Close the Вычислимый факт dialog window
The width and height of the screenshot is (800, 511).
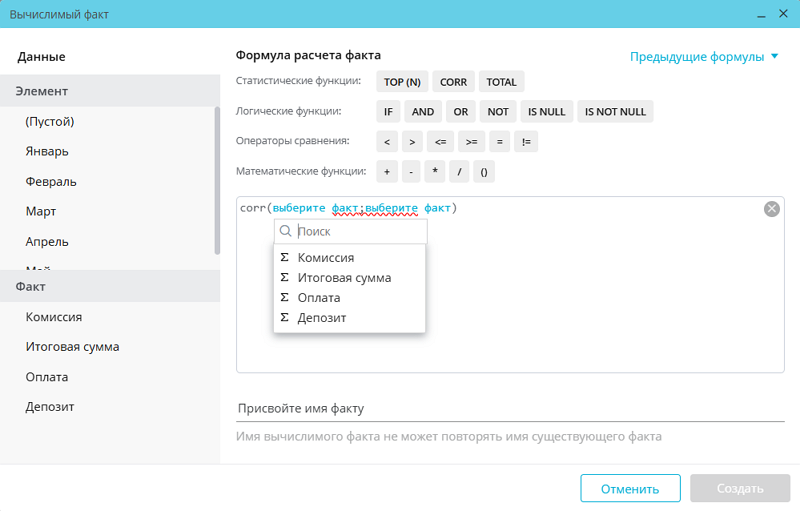point(782,14)
